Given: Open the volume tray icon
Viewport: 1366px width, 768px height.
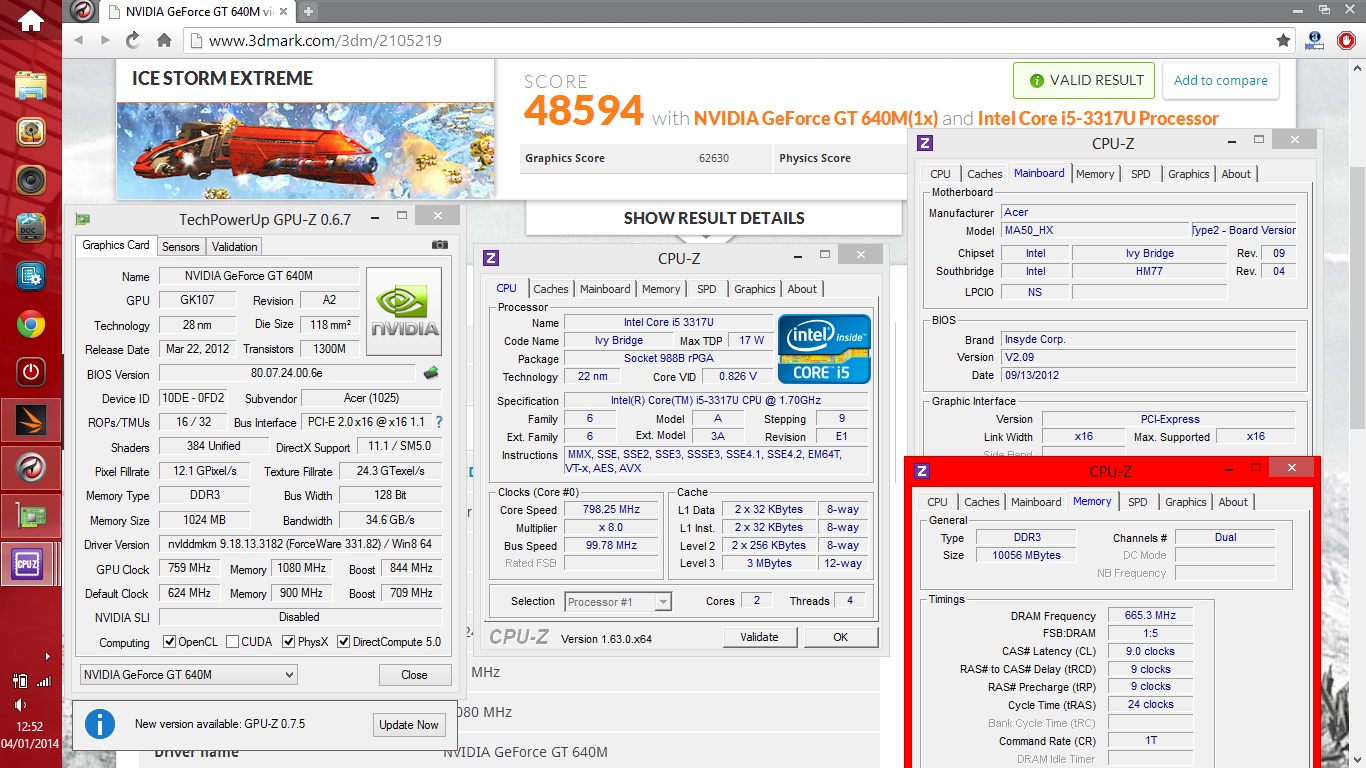Looking at the screenshot, I should pyautogui.click(x=20, y=705).
